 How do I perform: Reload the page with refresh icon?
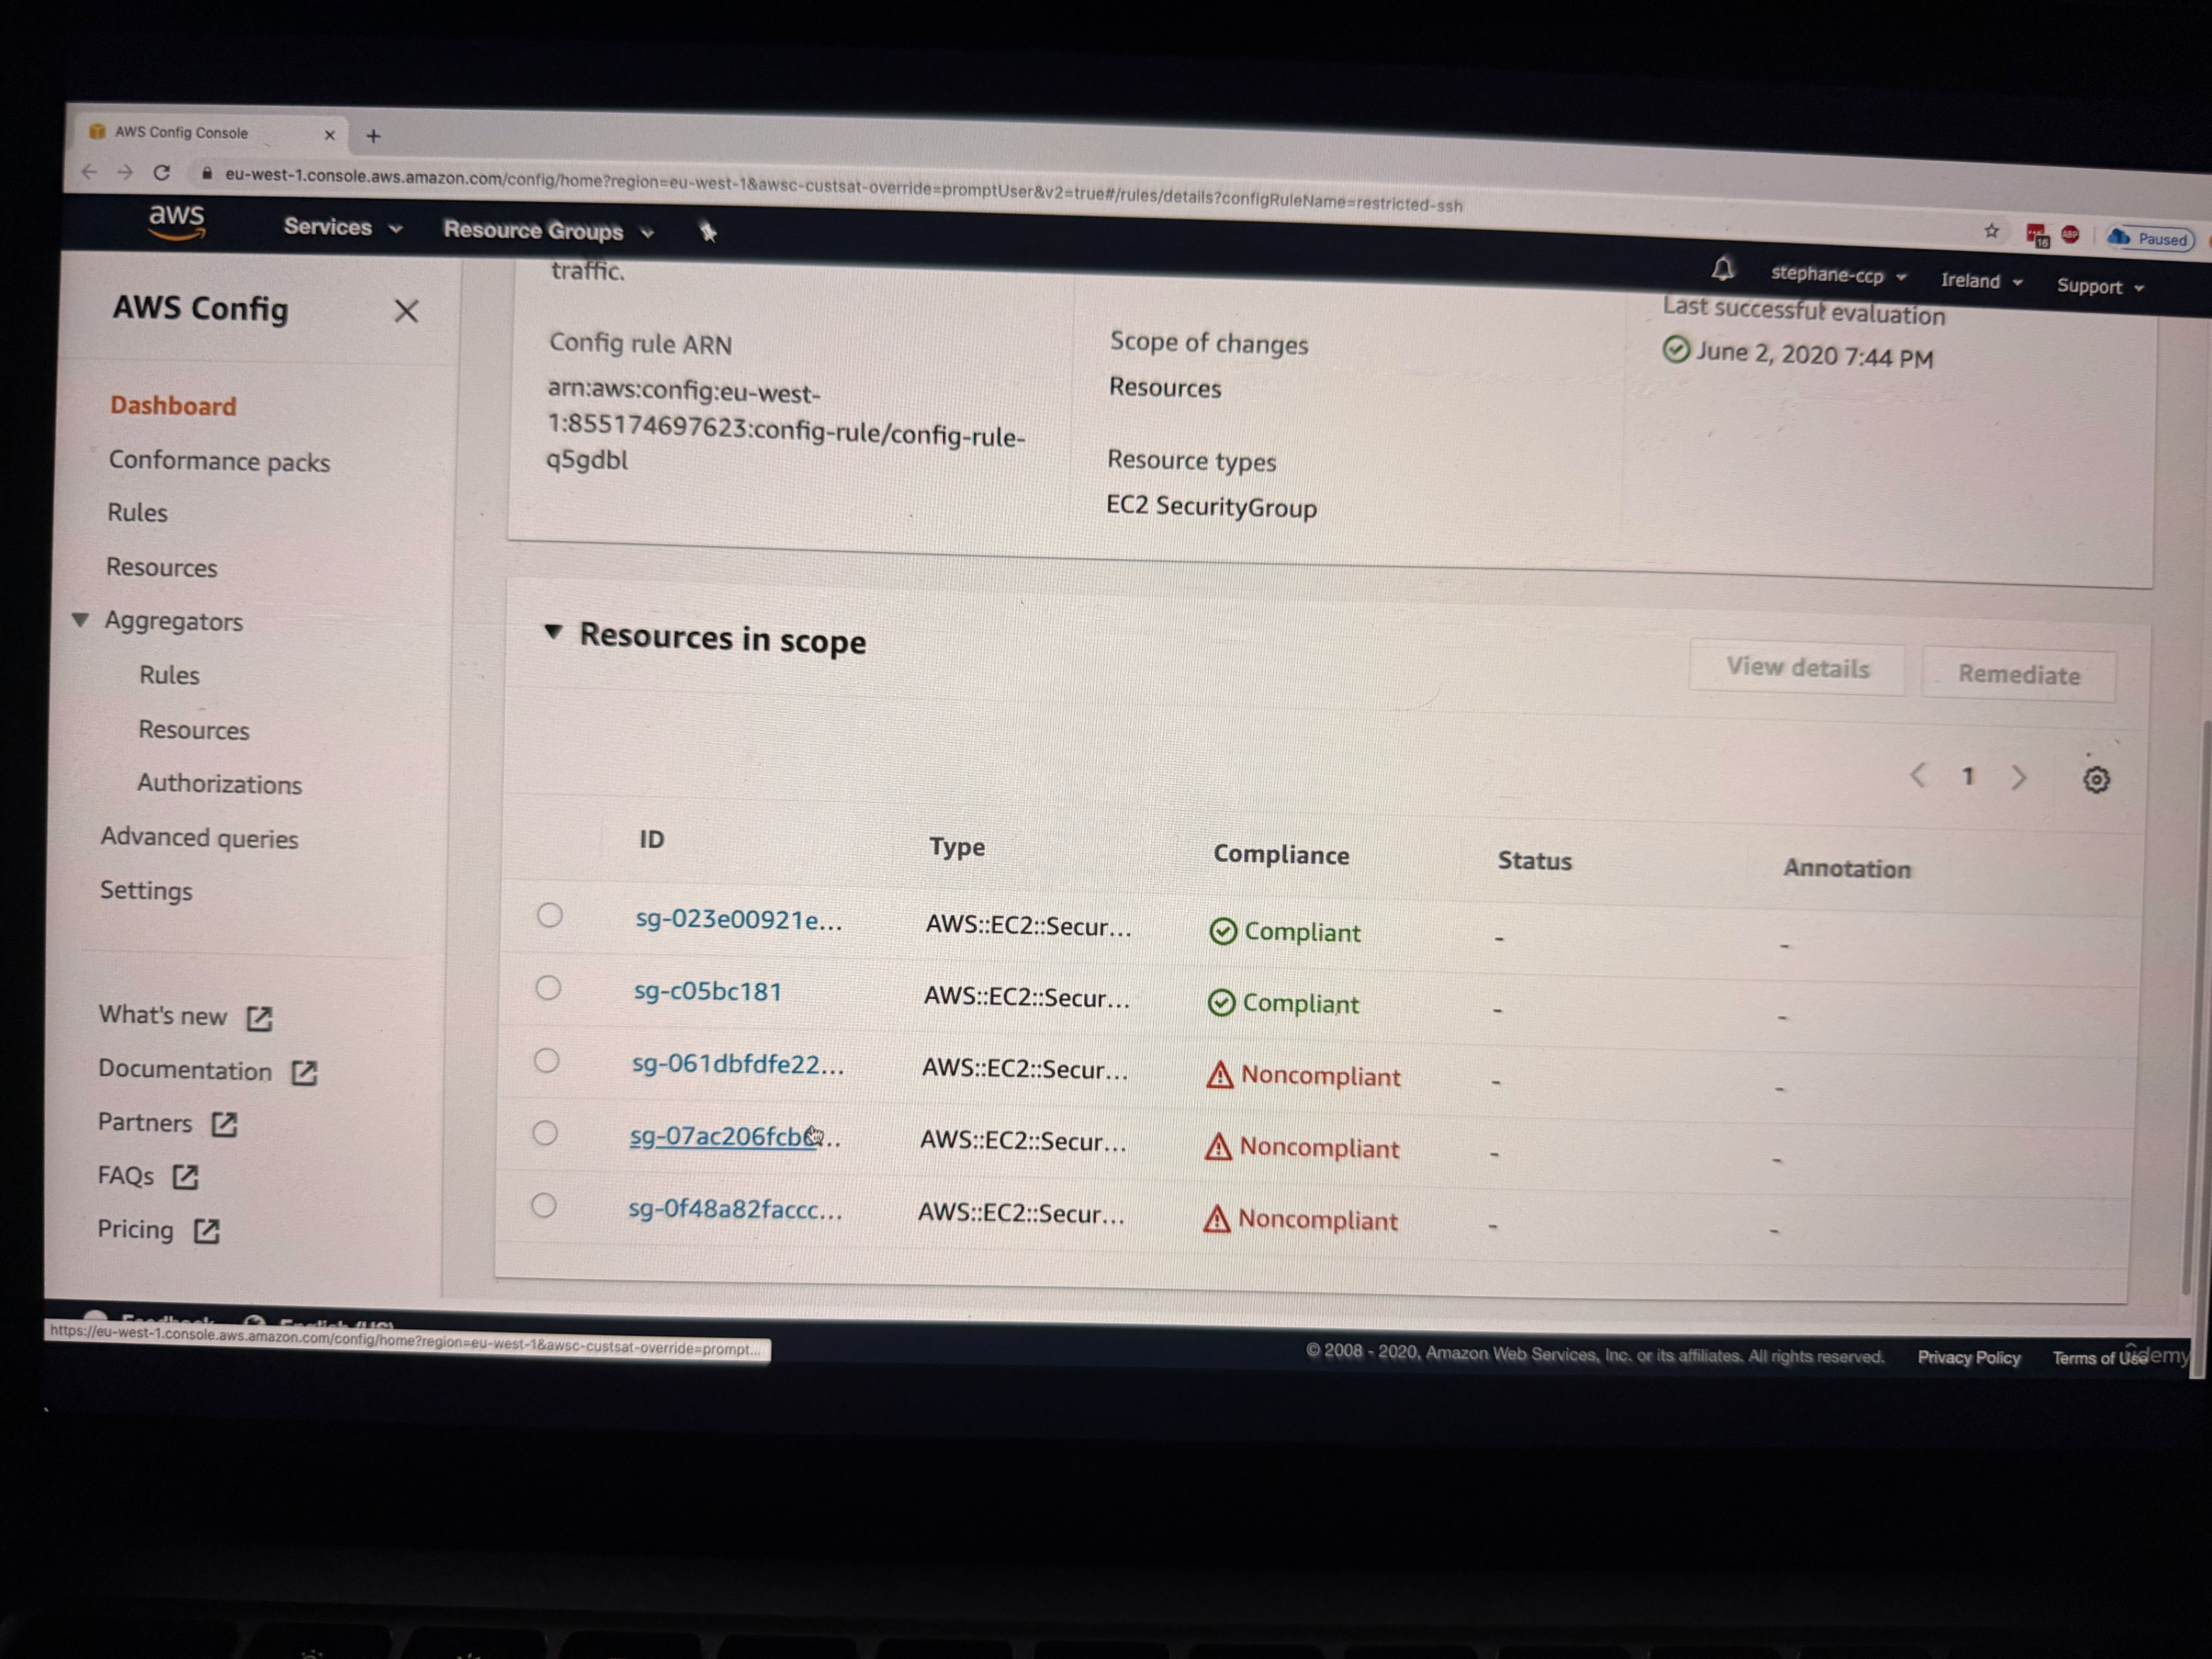coord(161,173)
